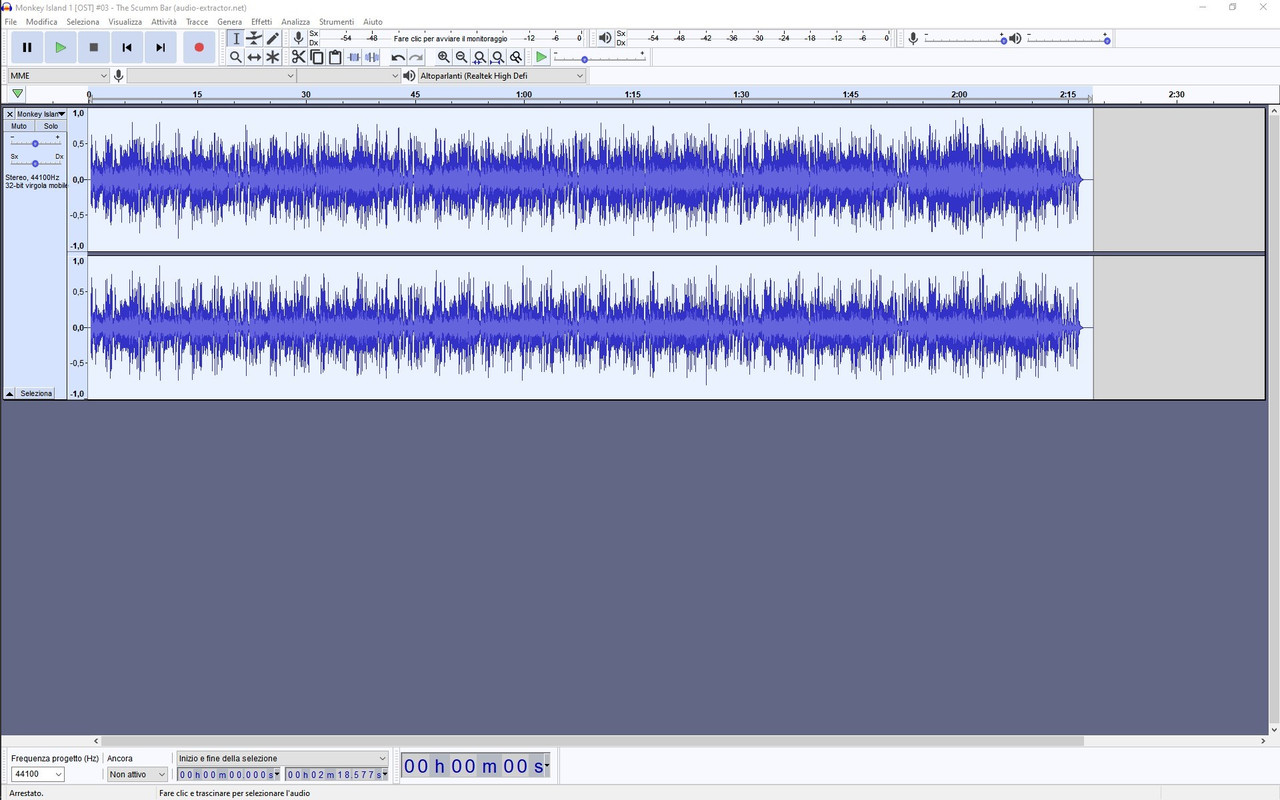Screen dimensions: 1280x800
Task: Select the Draw pencil tool
Action: tap(273, 39)
